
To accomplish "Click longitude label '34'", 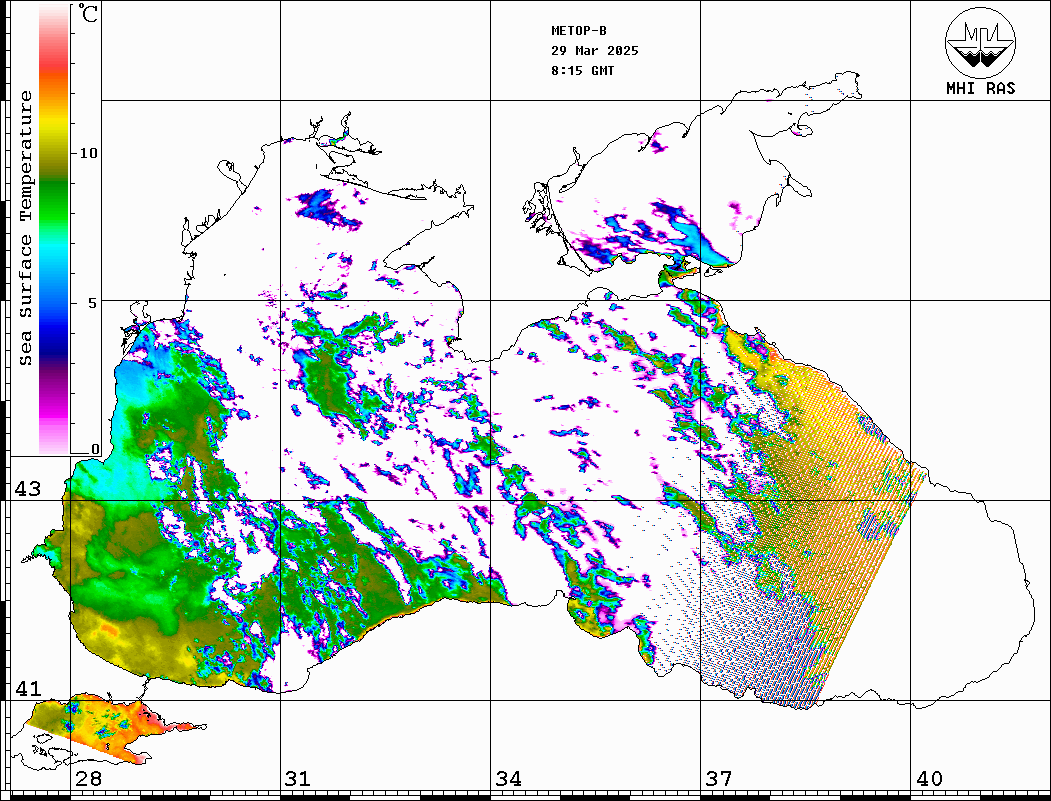I will click(508, 778).
